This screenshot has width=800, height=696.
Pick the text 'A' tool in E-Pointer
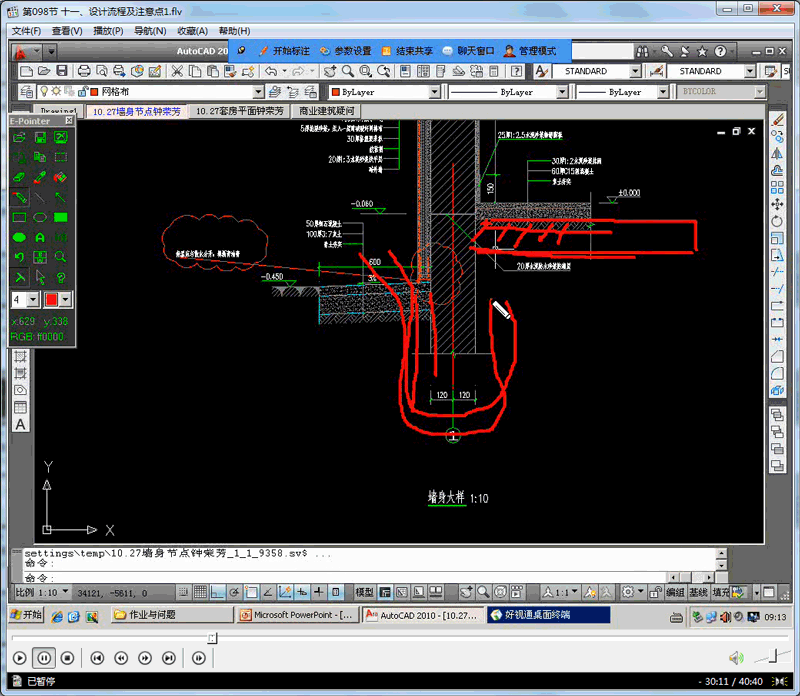tap(40, 238)
